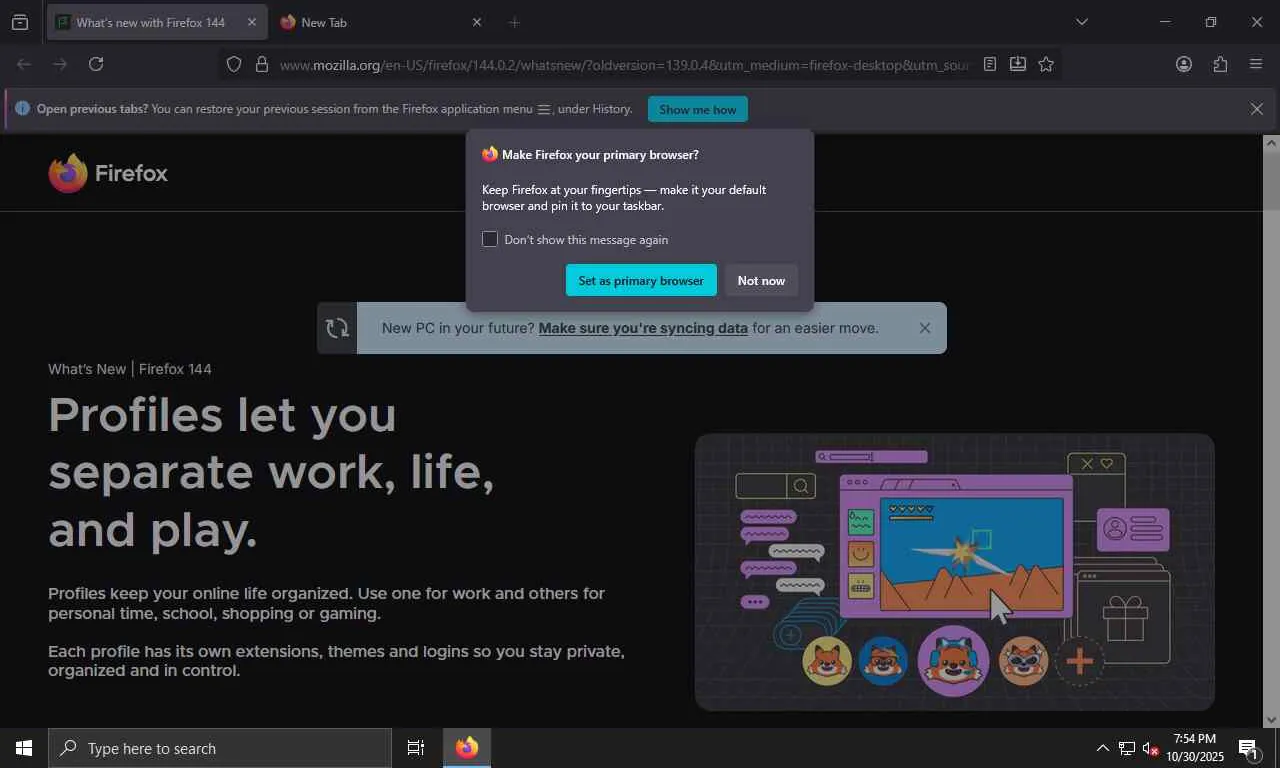Image resolution: width=1280 pixels, height=768 pixels.
Task: Choose 'Not now' in the popup
Action: [x=761, y=280]
